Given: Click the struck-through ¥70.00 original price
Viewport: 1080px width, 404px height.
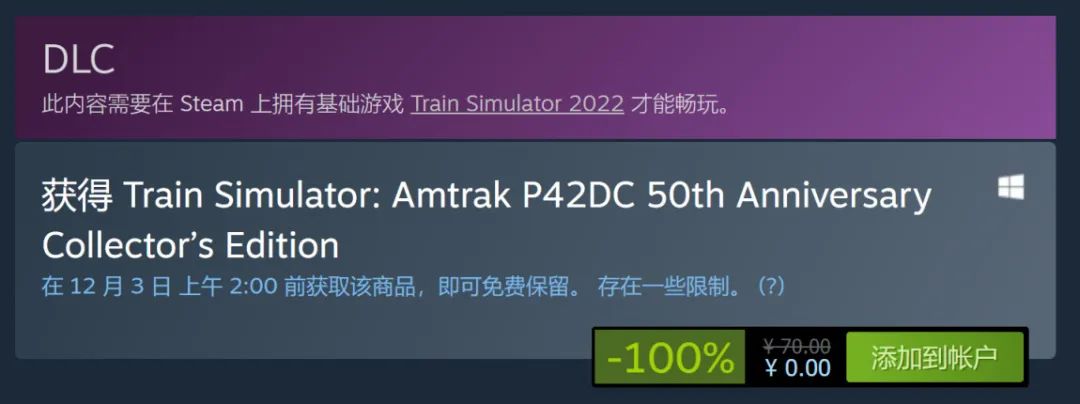Looking at the screenshot, I should (x=797, y=345).
